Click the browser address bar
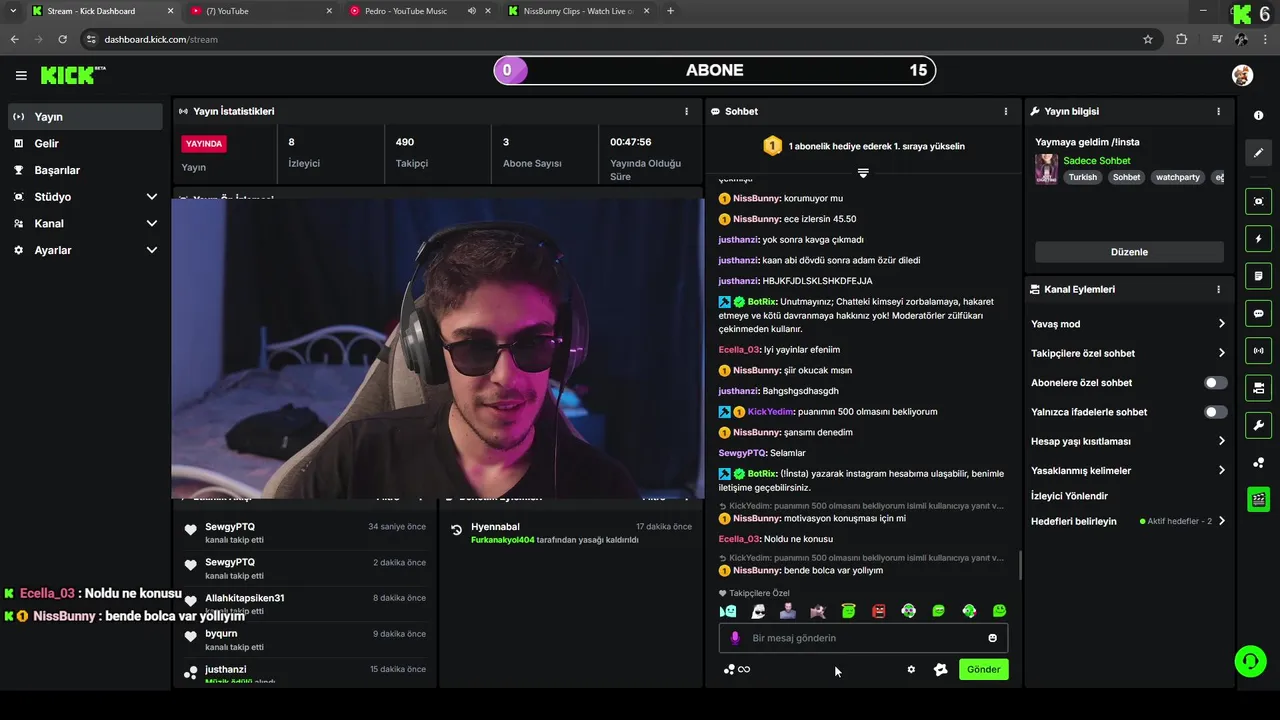 point(620,39)
